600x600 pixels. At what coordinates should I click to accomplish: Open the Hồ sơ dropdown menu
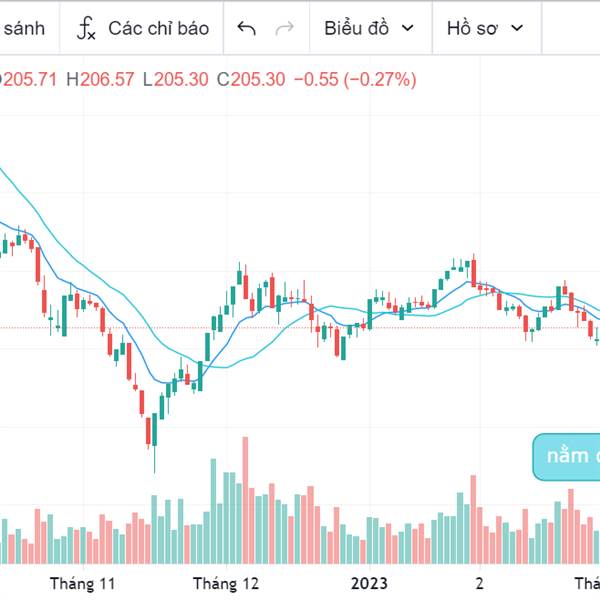coord(472,28)
